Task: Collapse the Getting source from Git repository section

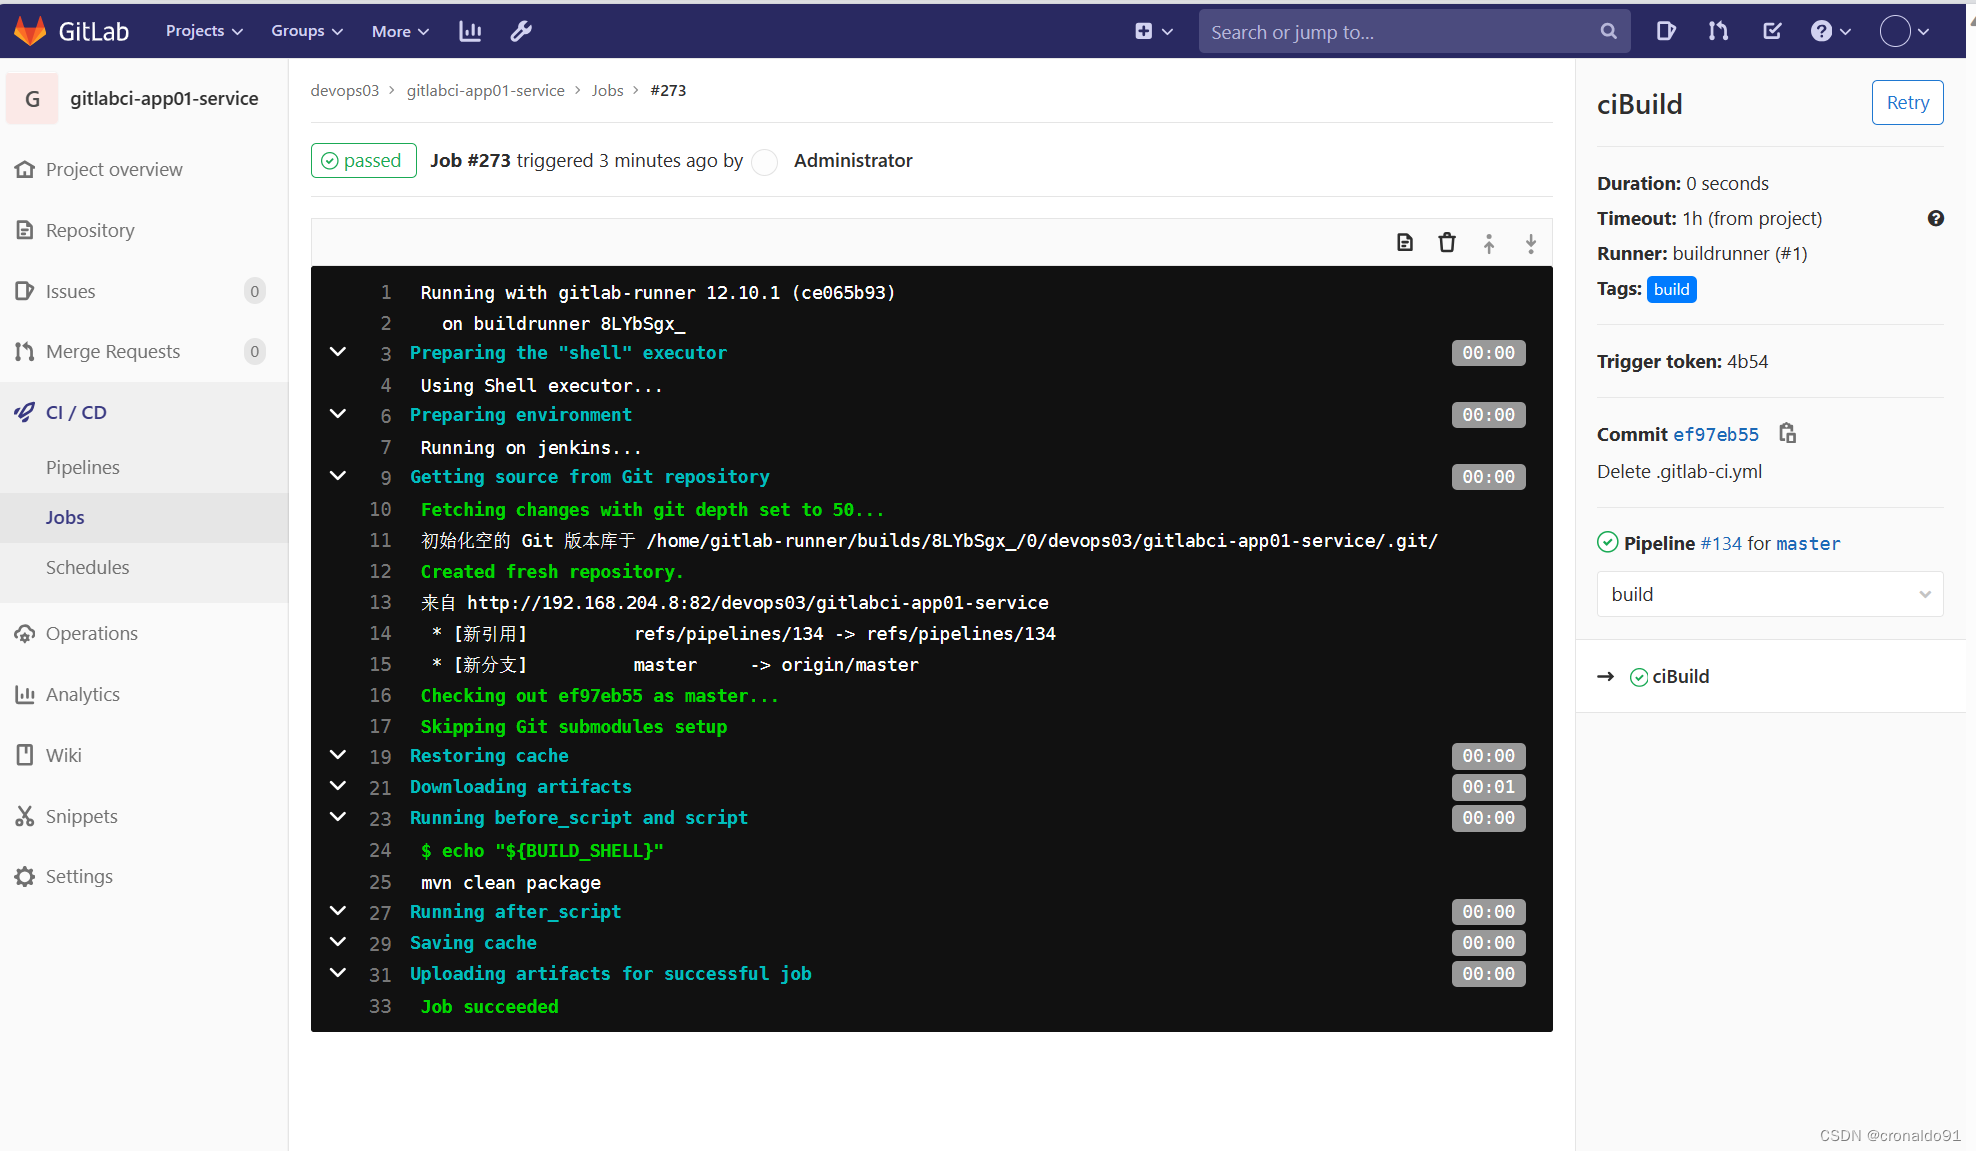Action: [338, 476]
